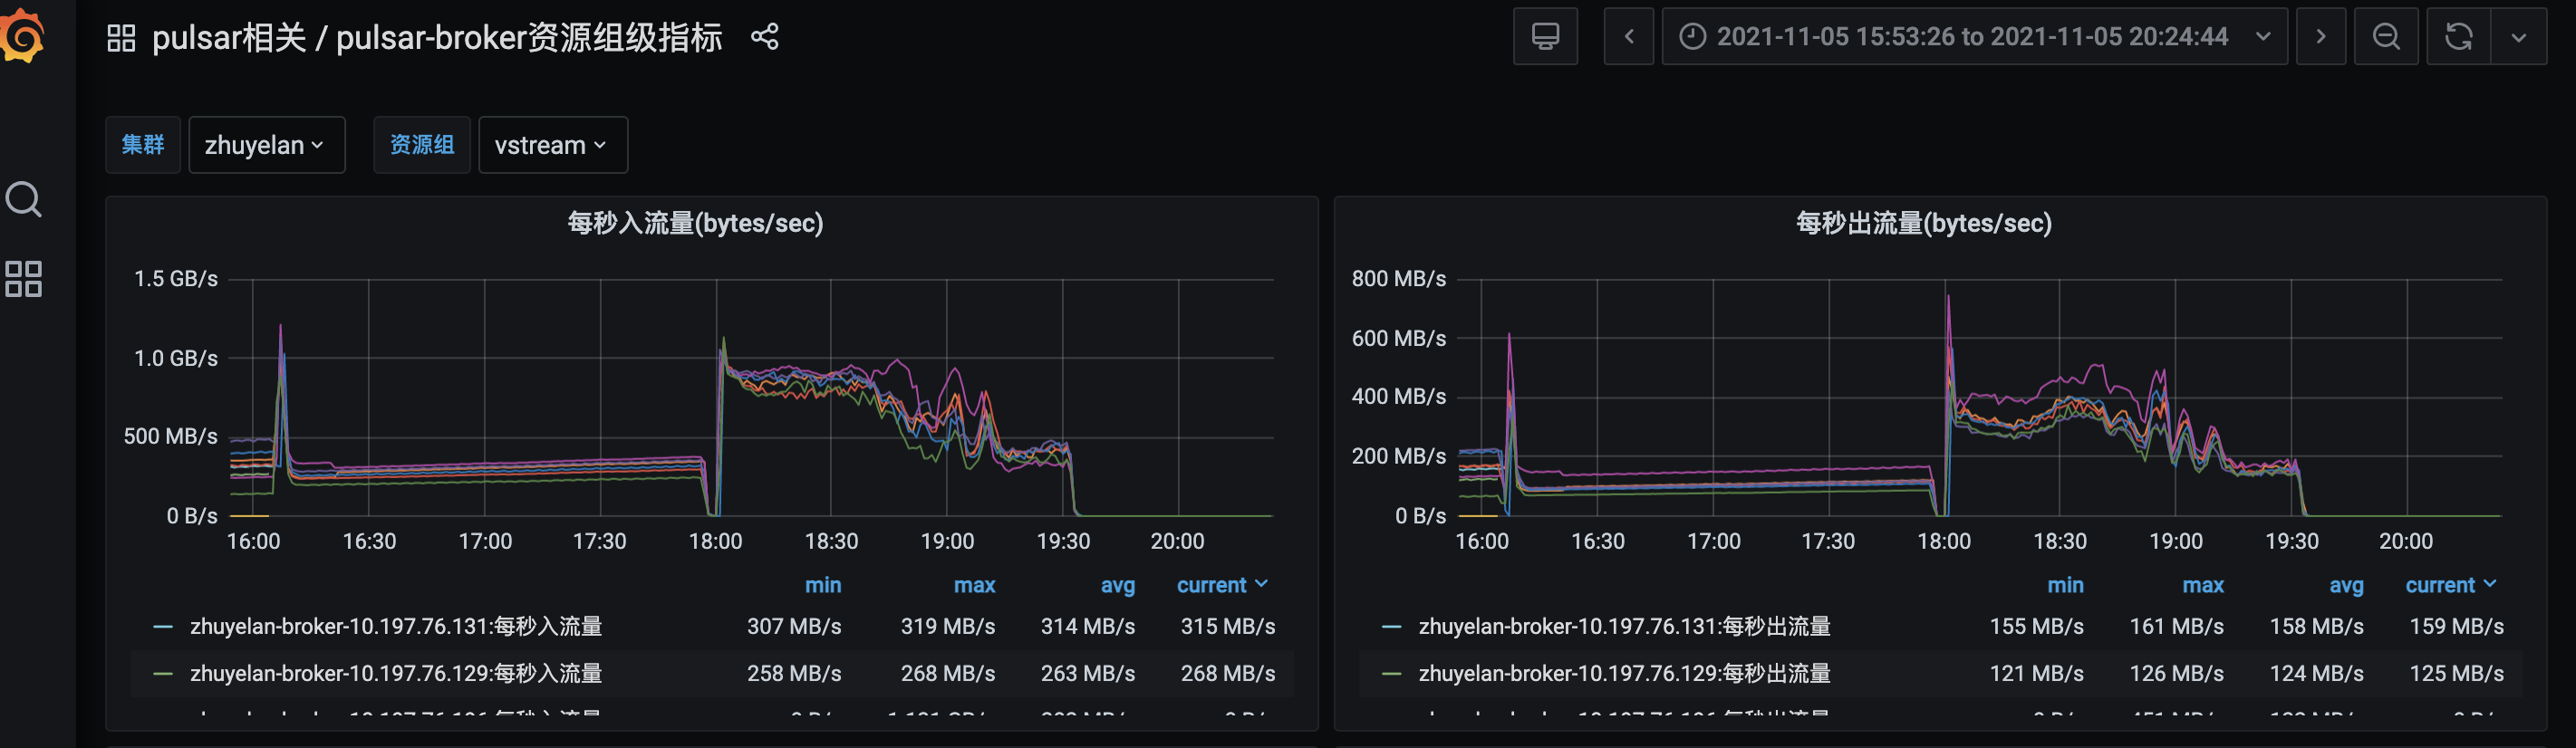Open pulsar相关 folder breadcrumb
This screenshot has height=748, width=2576.
[x=229, y=38]
